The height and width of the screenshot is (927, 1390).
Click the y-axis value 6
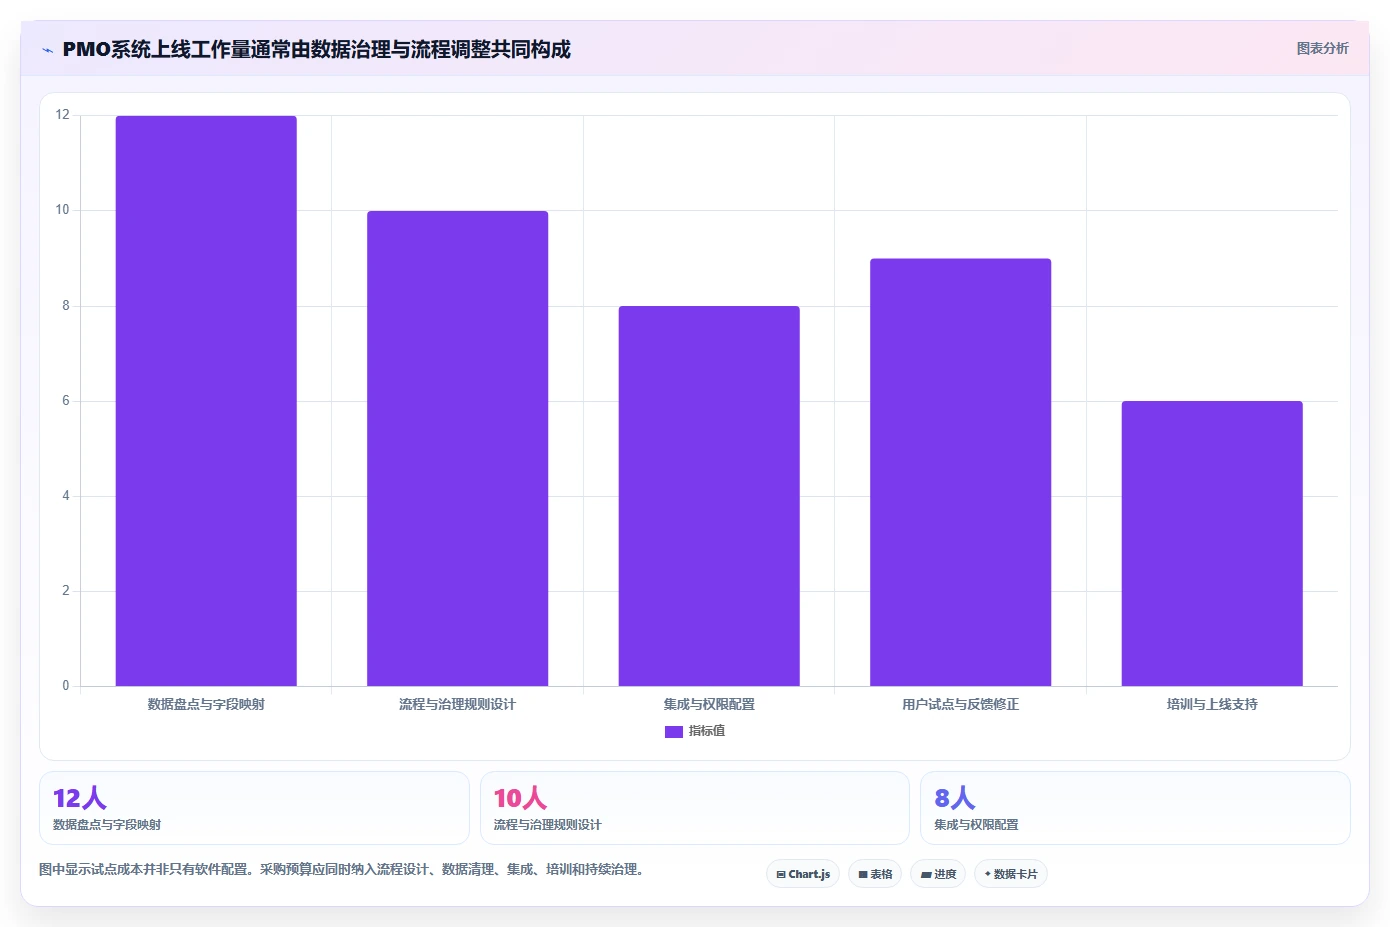tap(66, 401)
